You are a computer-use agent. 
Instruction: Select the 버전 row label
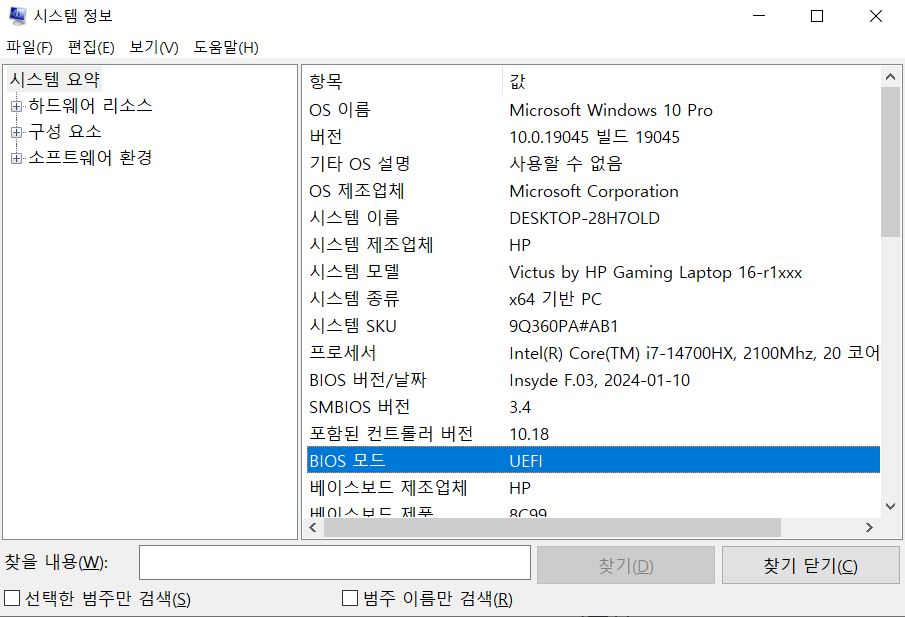tap(326, 137)
